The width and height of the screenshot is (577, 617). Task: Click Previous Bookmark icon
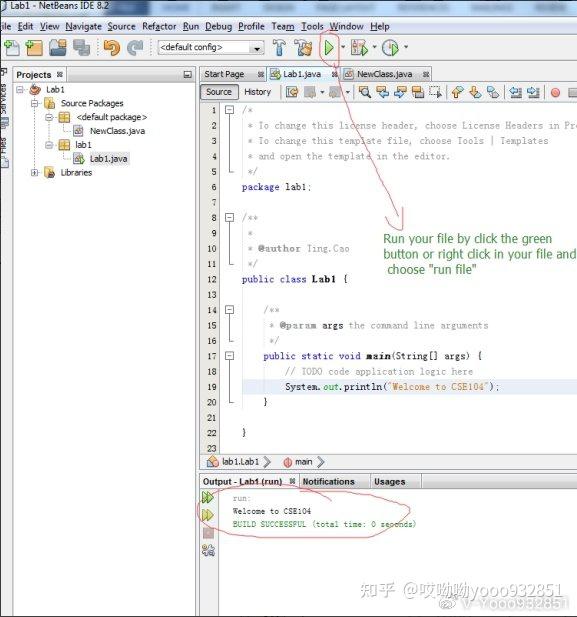click(457, 92)
